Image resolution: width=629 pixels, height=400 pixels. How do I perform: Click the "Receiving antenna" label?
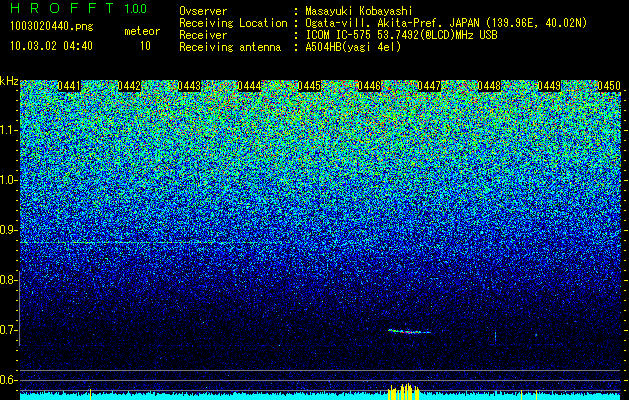pyautogui.click(x=230, y=47)
